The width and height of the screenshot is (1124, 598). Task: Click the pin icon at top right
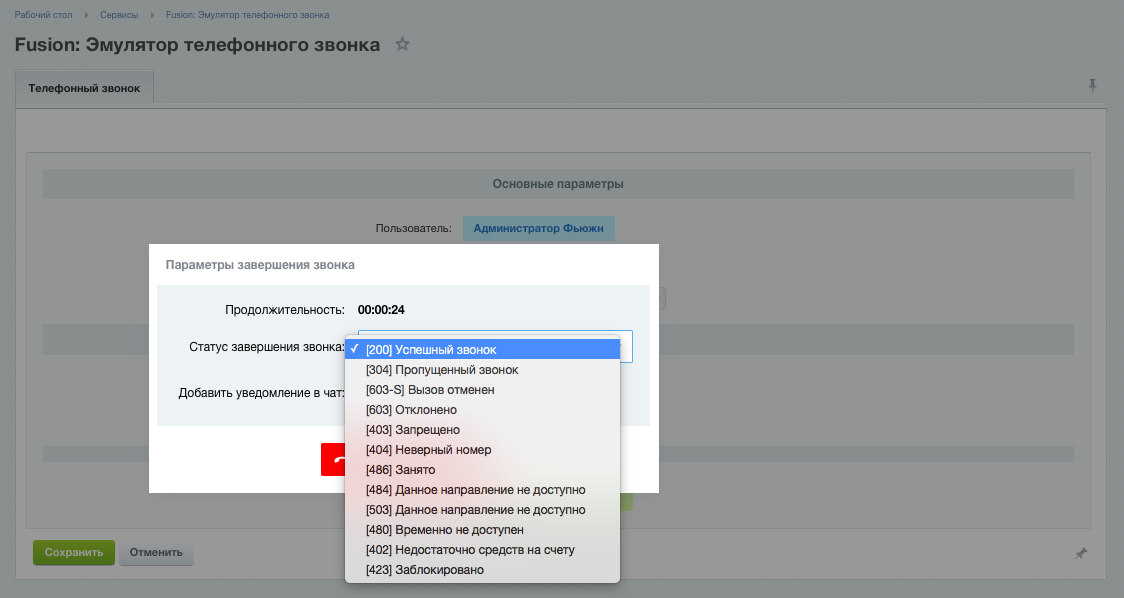1092,85
